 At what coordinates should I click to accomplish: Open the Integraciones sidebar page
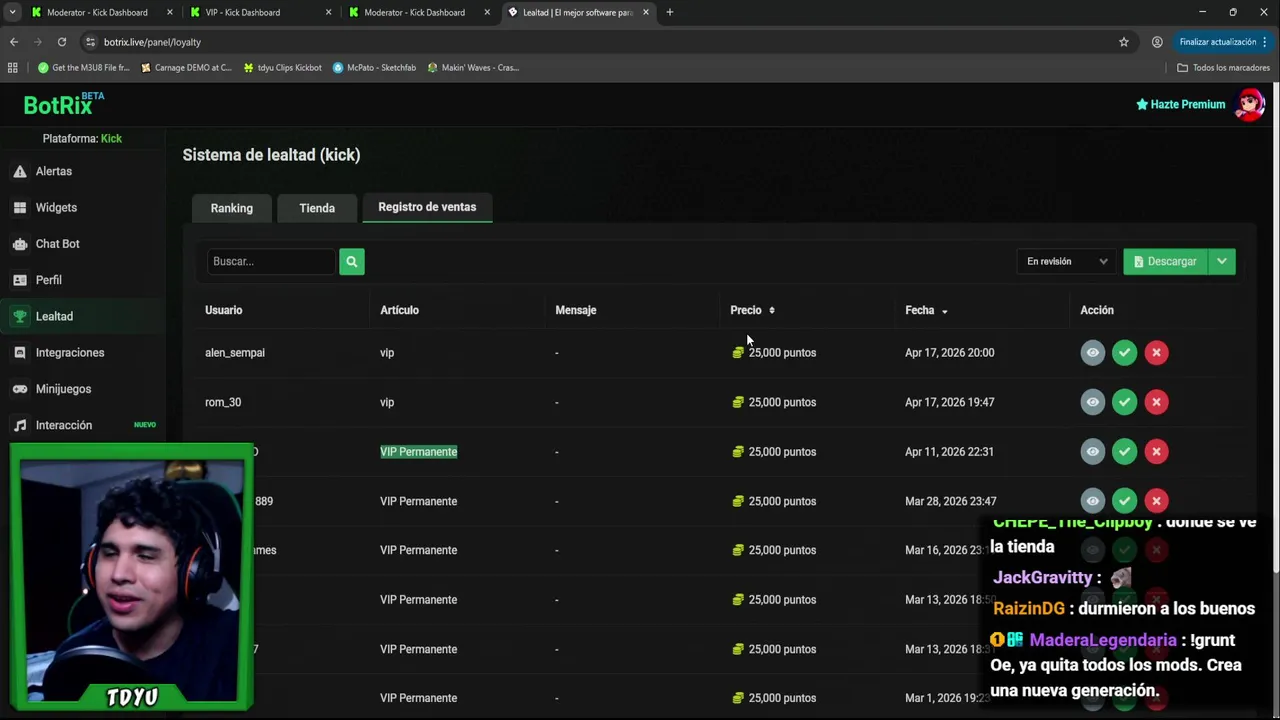(x=69, y=353)
